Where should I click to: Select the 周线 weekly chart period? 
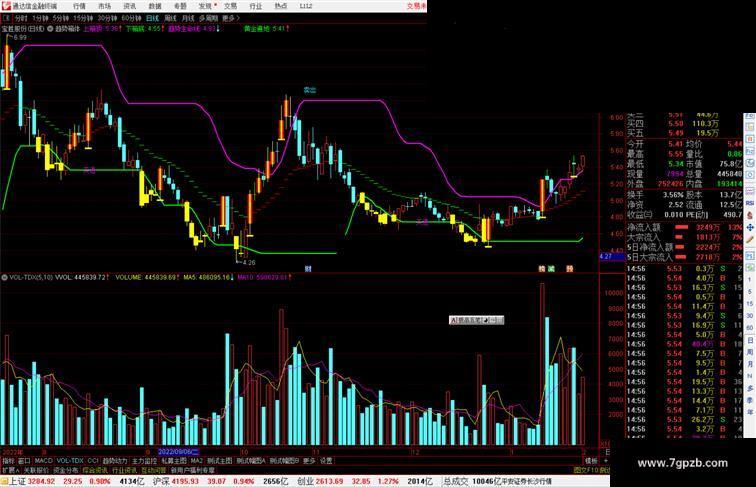171,18
